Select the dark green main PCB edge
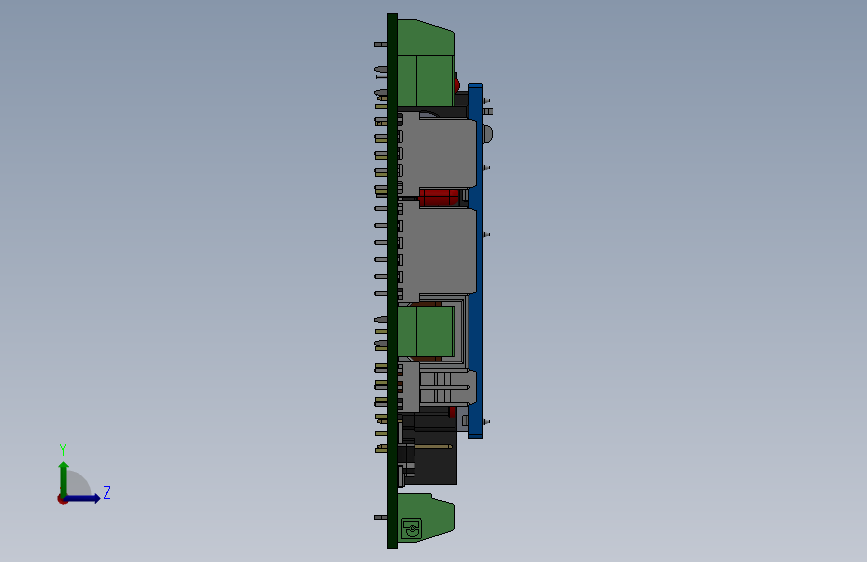 (392, 281)
